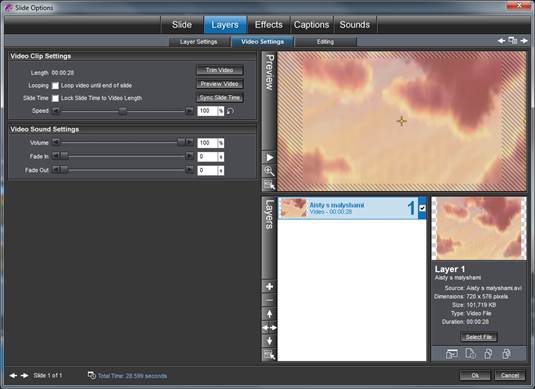Decrease Fade Out with left arrow

tap(56, 170)
